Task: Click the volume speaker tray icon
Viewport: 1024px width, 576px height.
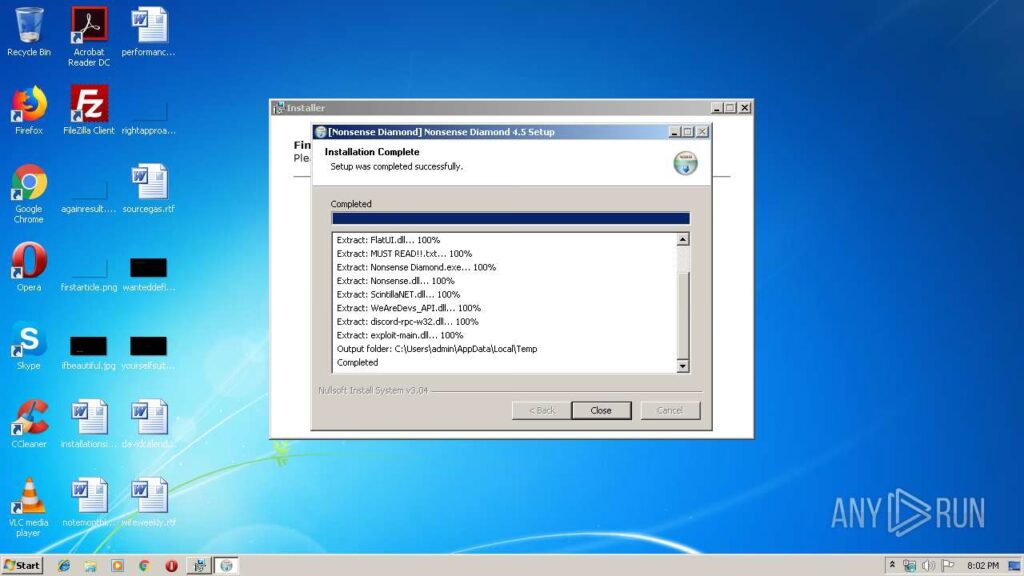Action: [x=928, y=566]
